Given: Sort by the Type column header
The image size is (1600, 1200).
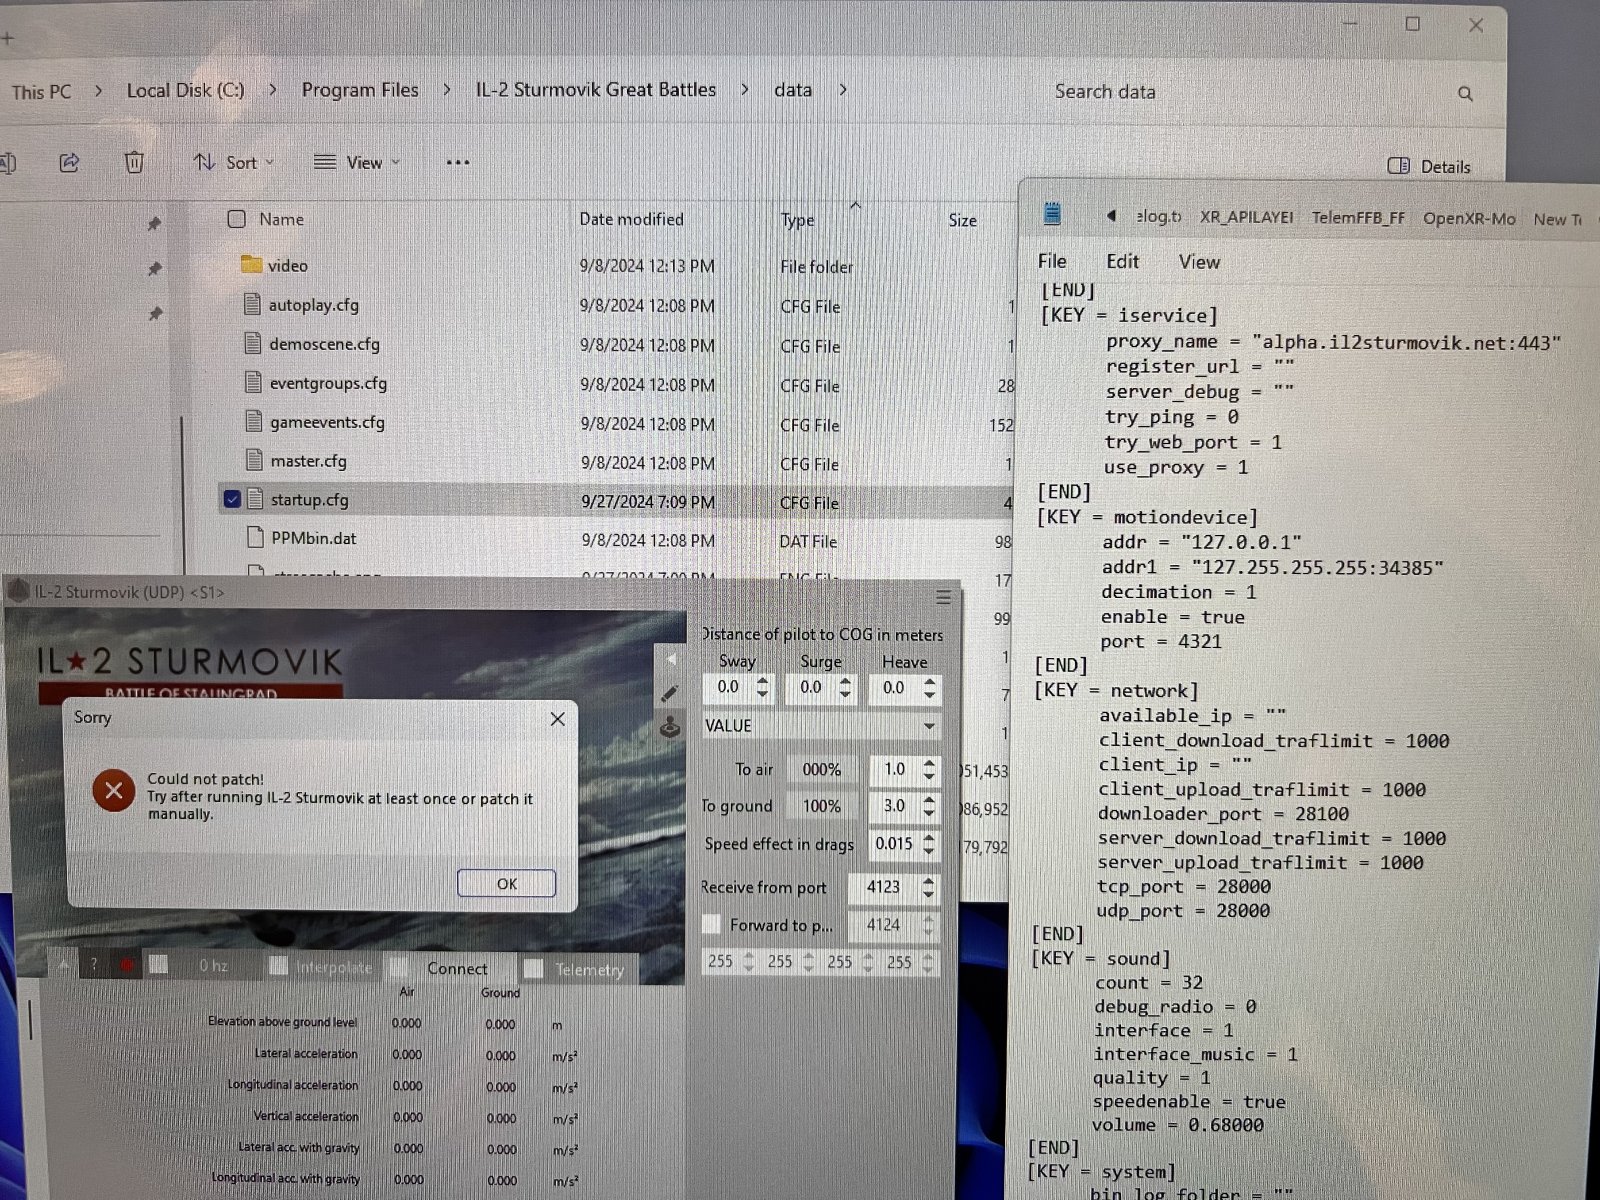Looking at the screenshot, I should coord(797,220).
